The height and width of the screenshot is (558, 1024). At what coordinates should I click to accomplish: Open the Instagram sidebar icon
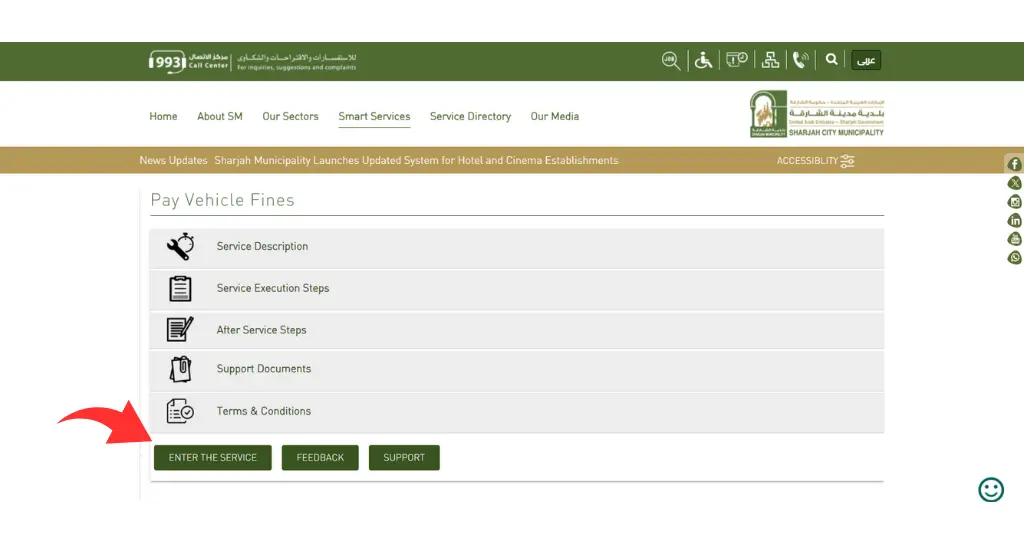pyautogui.click(x=1014, y=202)
